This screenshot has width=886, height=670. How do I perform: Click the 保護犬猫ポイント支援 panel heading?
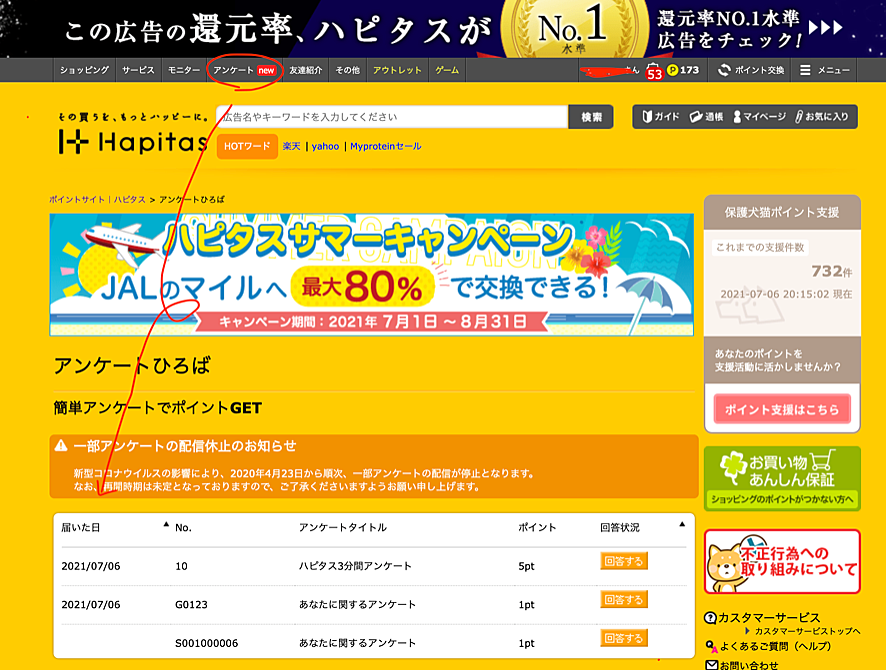pos(782,212)
